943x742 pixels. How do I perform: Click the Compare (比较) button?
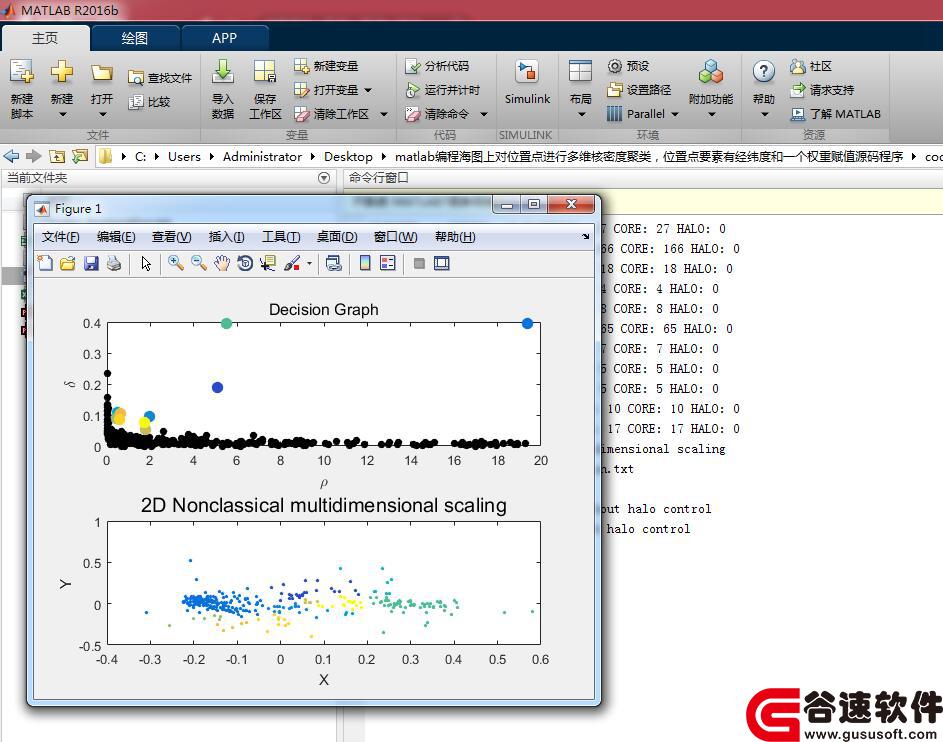tap(150, 102)
